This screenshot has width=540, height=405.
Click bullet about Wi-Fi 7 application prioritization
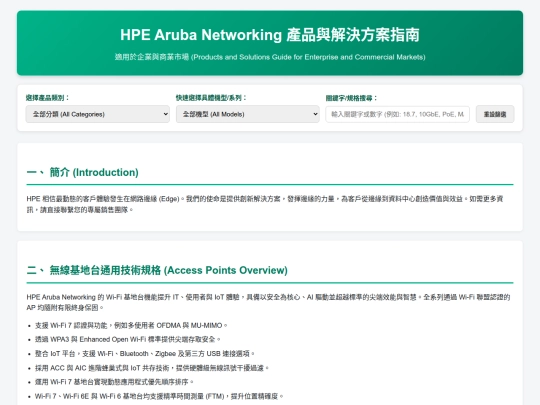coord(114,382)
